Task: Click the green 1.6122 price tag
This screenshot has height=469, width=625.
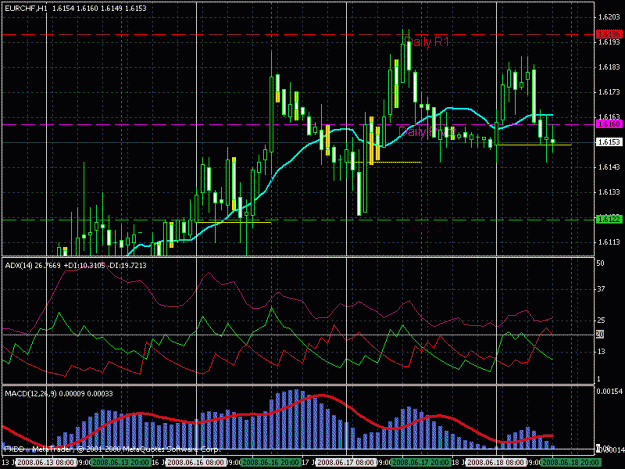Action: [609, 220]
